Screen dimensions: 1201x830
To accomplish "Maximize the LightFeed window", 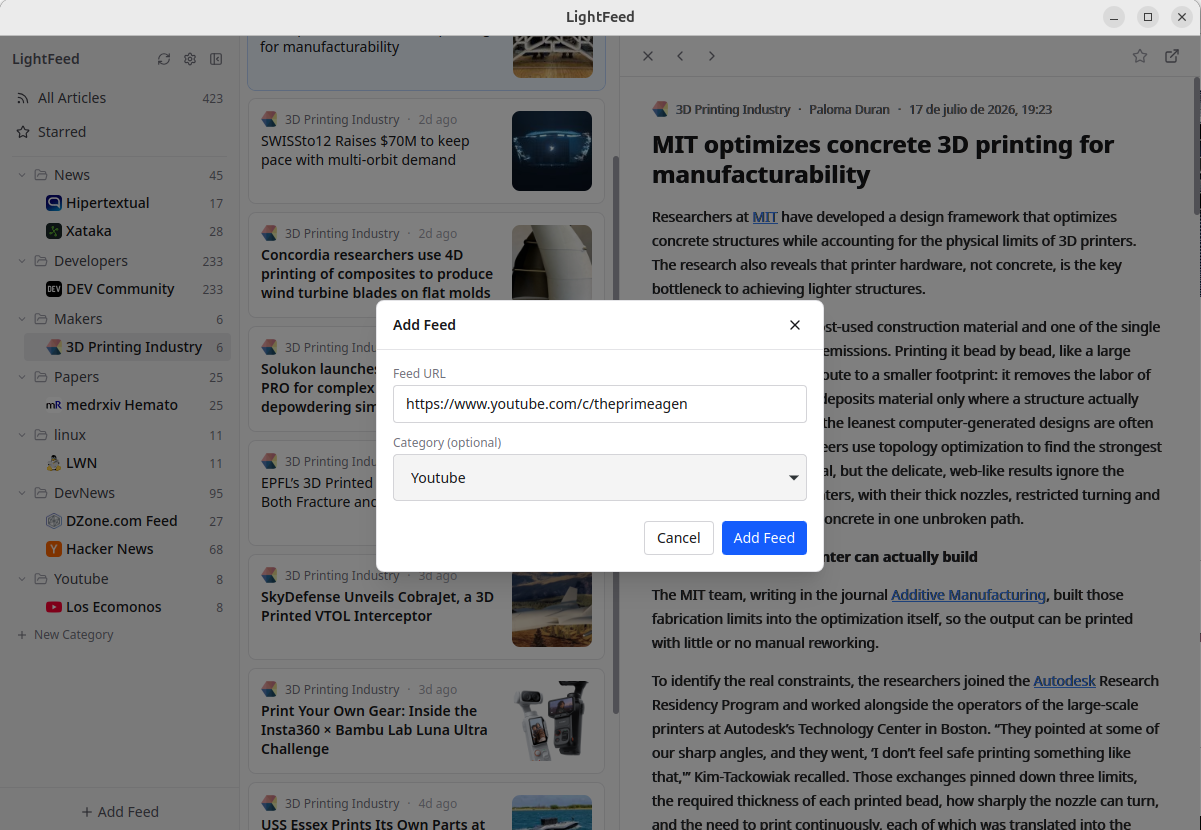I will tap(1148, 17).
